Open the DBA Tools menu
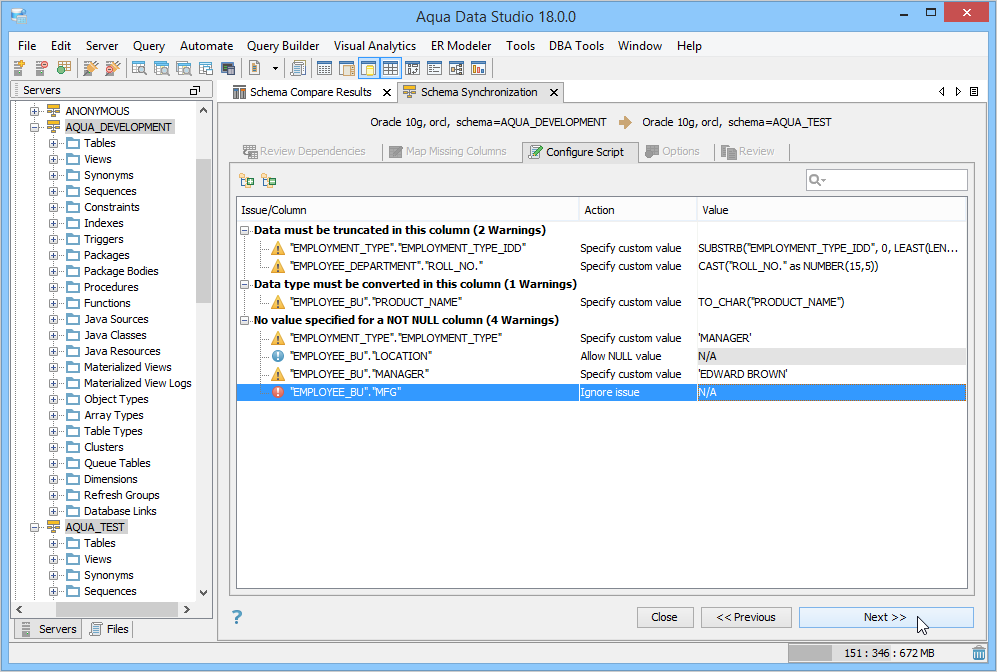Image resolution: width=997 pixels, height=672 pixels. (576, 46)
